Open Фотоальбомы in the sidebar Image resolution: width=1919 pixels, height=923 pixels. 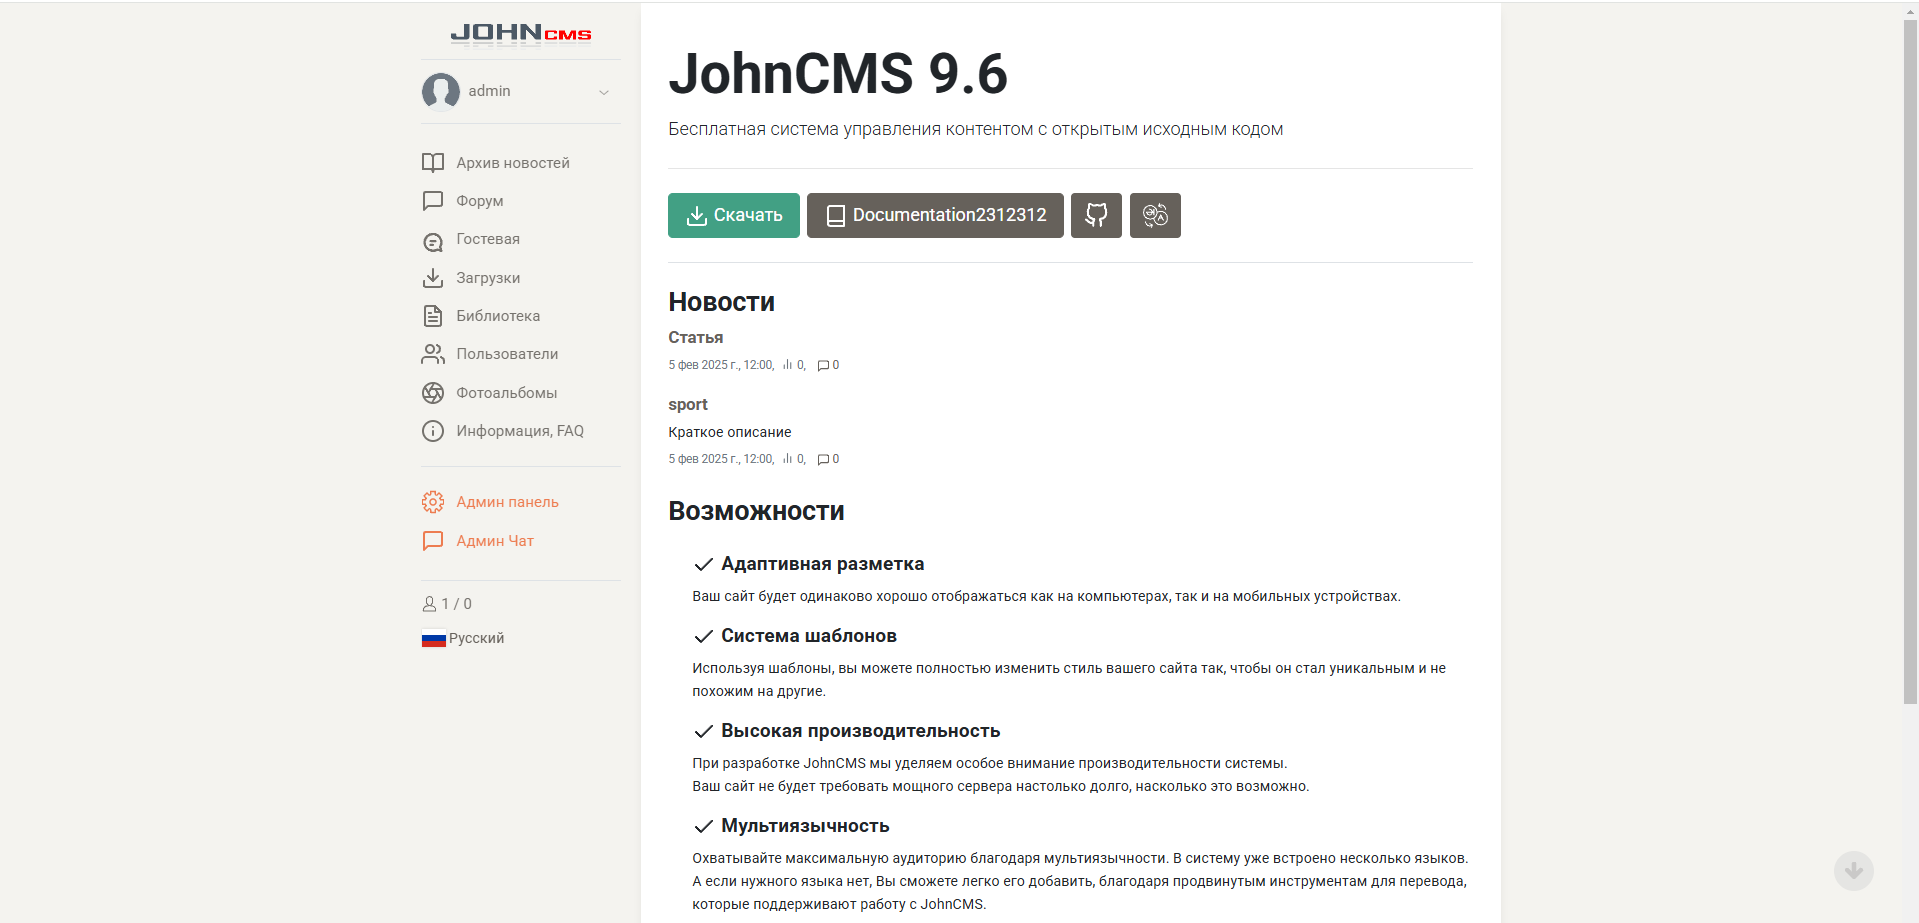(506, 393)
